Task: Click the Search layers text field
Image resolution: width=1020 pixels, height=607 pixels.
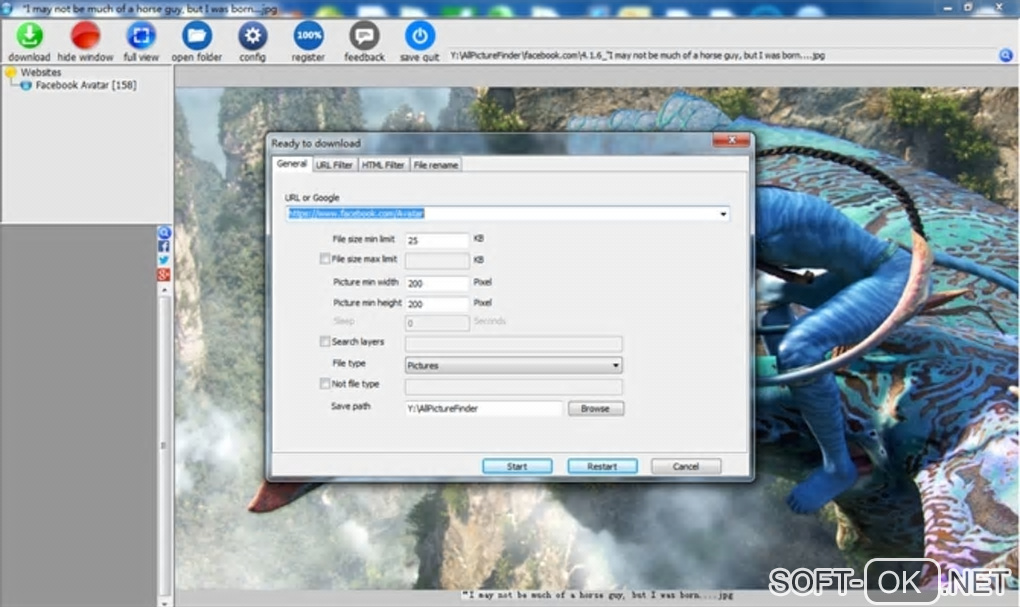Action: click(513, 344)
